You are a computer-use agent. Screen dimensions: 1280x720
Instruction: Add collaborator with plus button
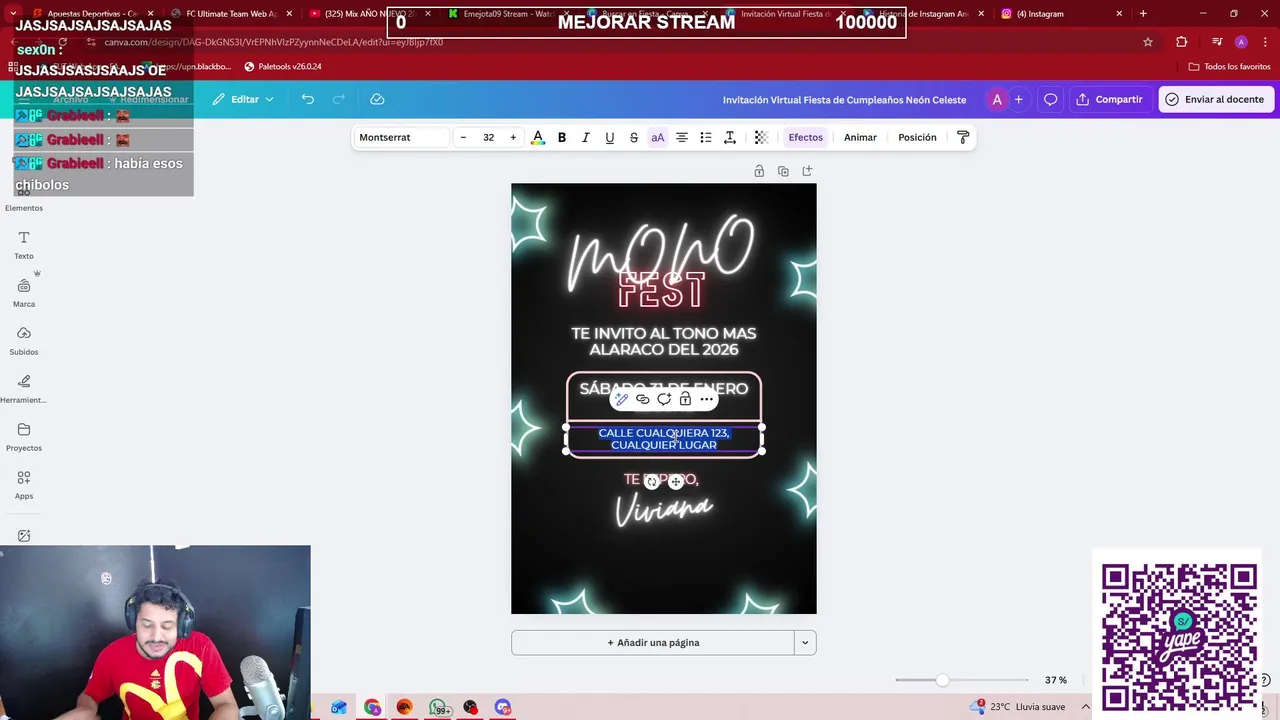point(1019,99)
